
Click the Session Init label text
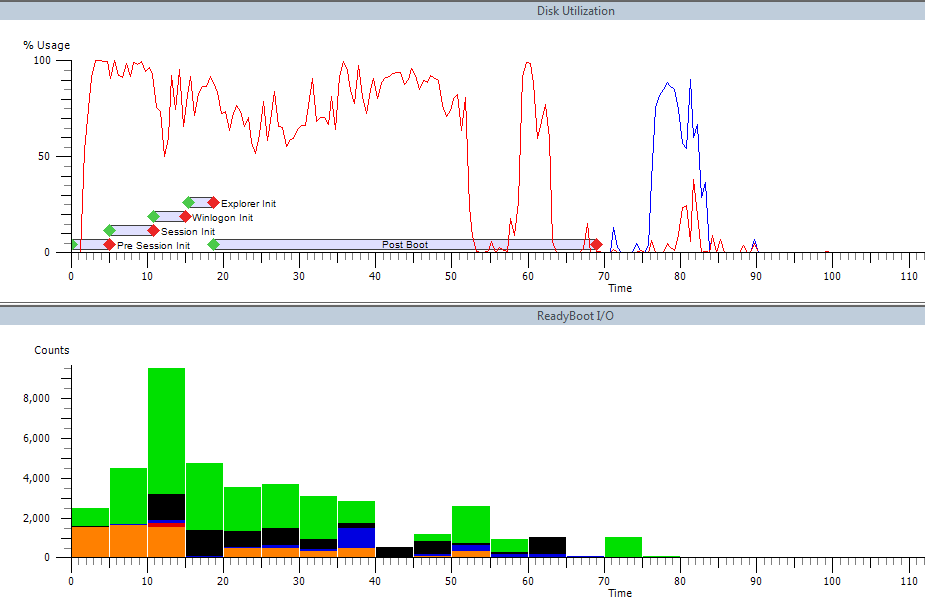[x=188, y=232]
